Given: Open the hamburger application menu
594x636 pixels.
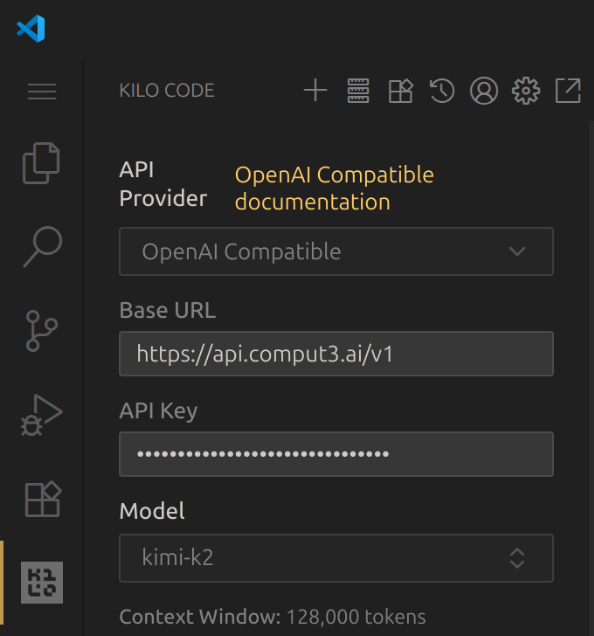Looking at the screenshot, I should tap(42, 91).
